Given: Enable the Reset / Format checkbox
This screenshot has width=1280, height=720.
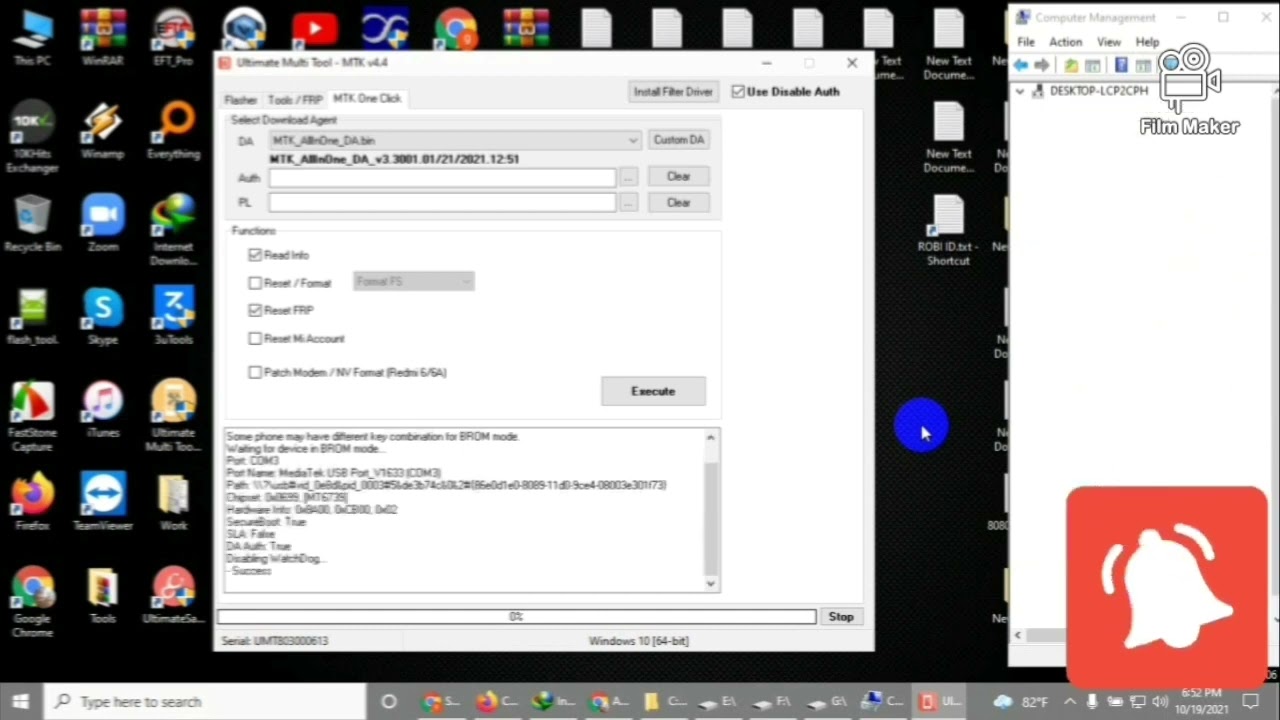Looking at the screenshot, I should pyautogui.click(x=255, y=283).
